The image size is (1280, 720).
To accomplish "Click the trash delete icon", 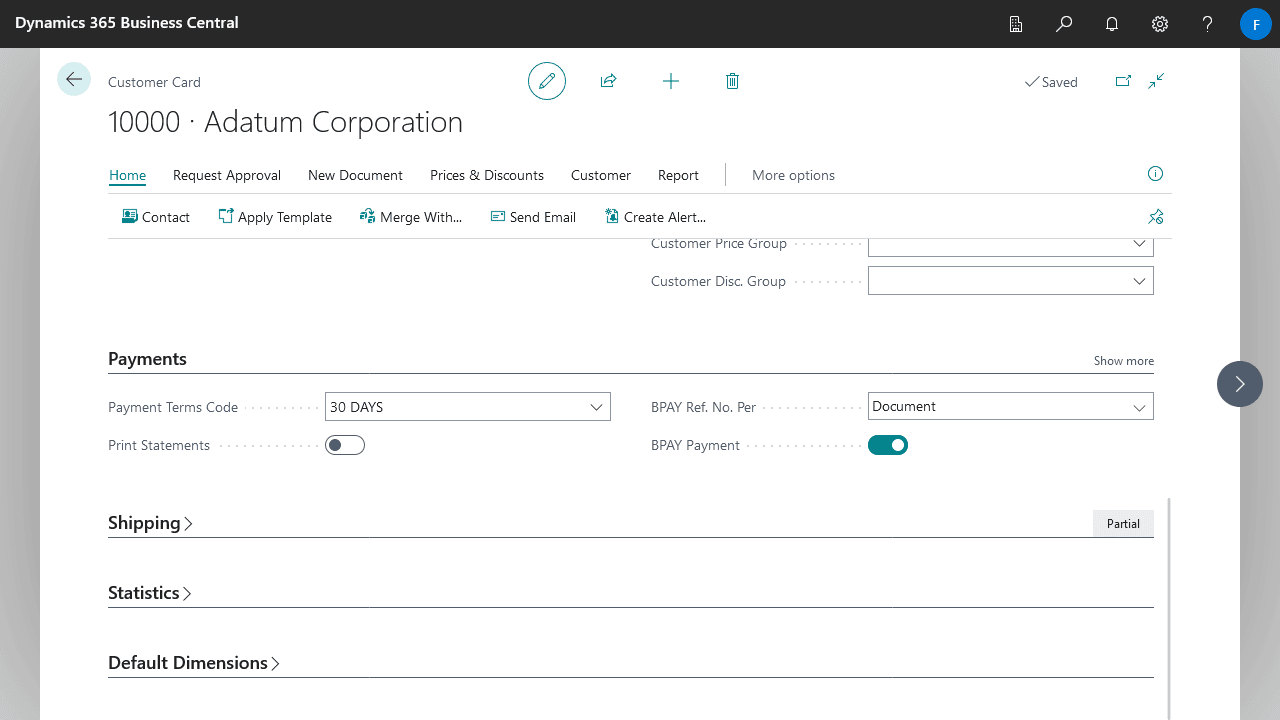I will 732,81.
